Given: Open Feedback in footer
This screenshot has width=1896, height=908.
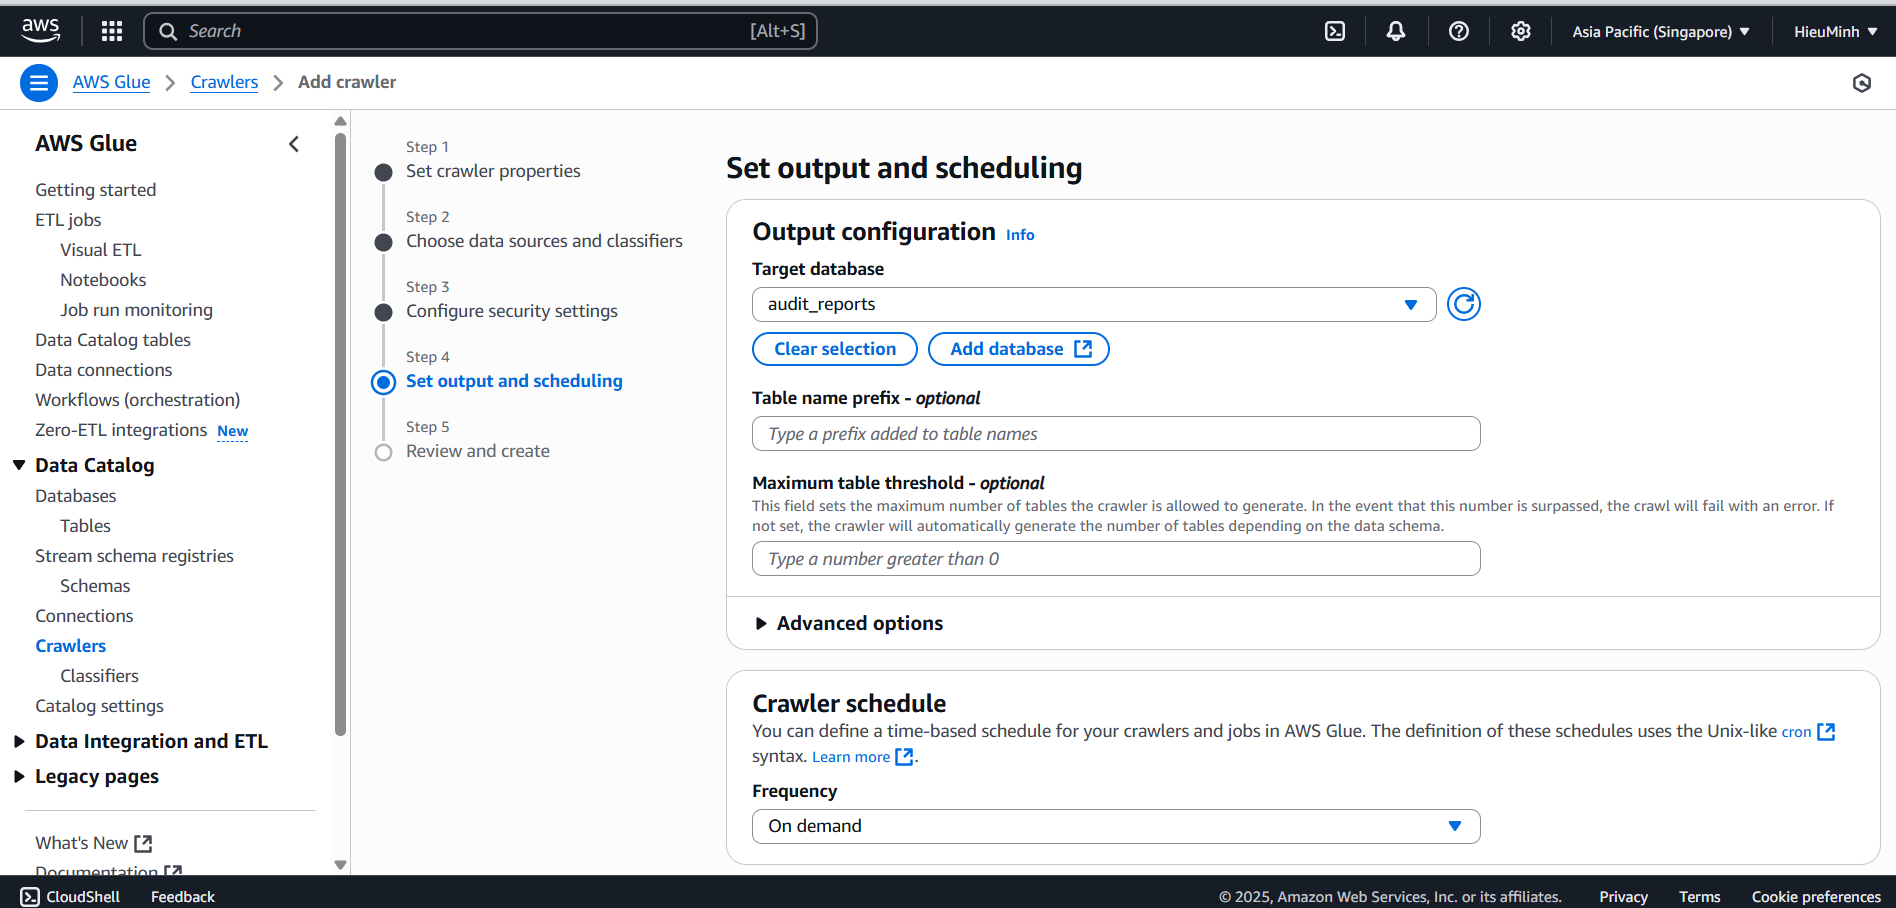Looking at the screenshot, I should point(183,897).
